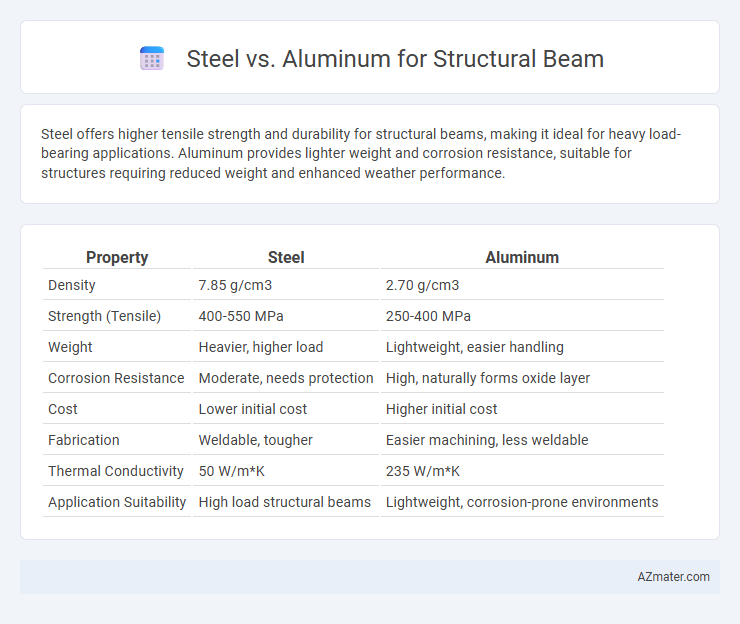Open the AZmater.com footer link
This screenshot has height=624, width=740.
[x=673, y=577]
